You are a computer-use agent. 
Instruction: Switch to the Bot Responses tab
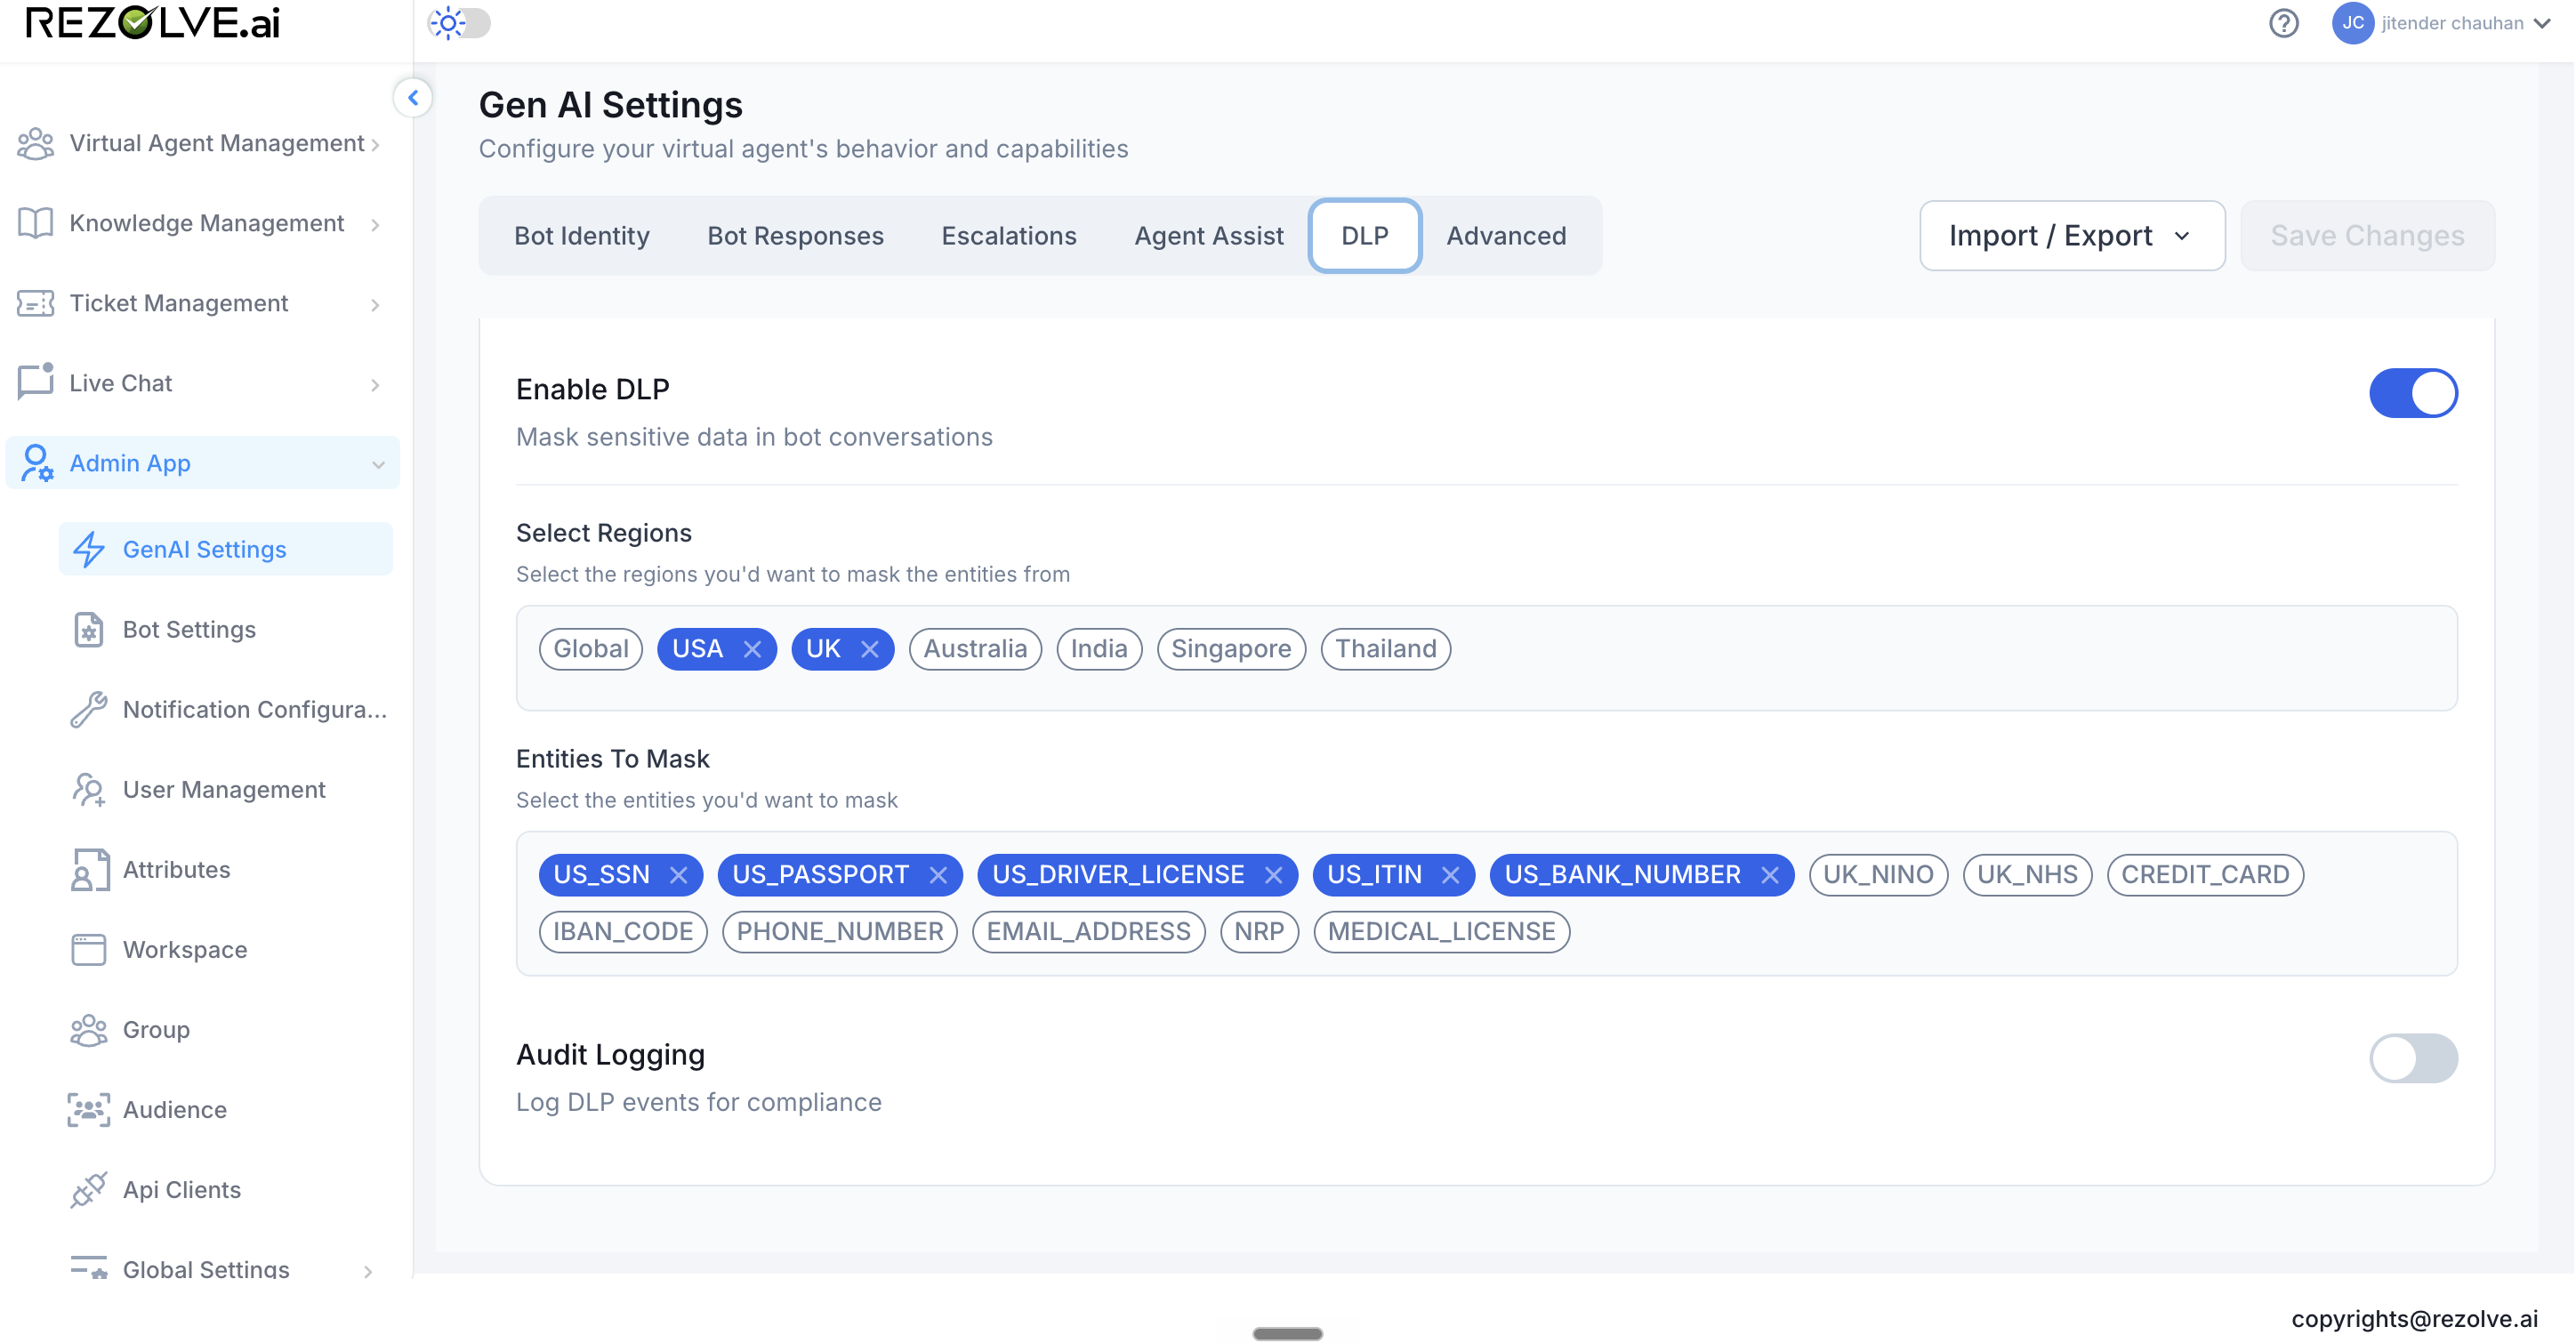click(x=795, y=236)
